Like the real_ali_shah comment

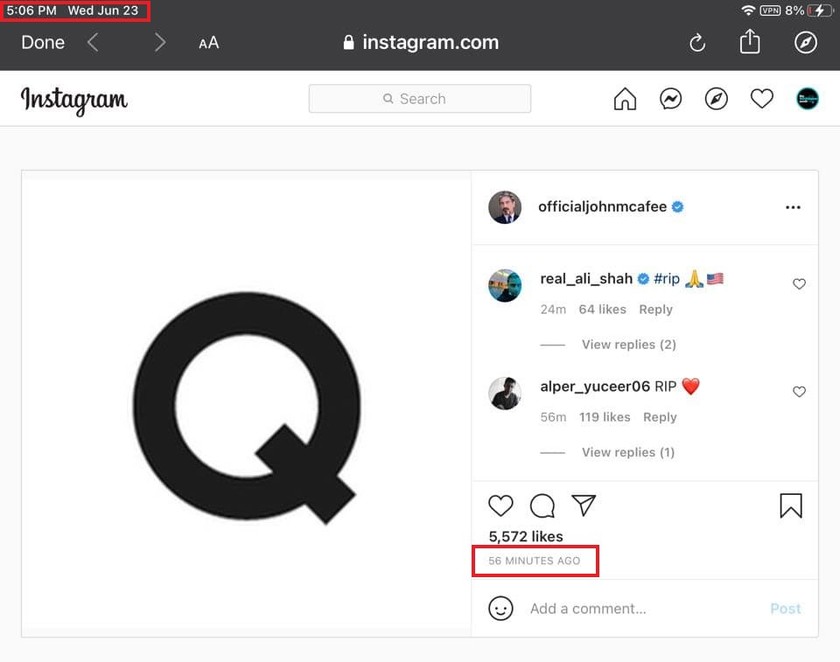tap(799, 284)
